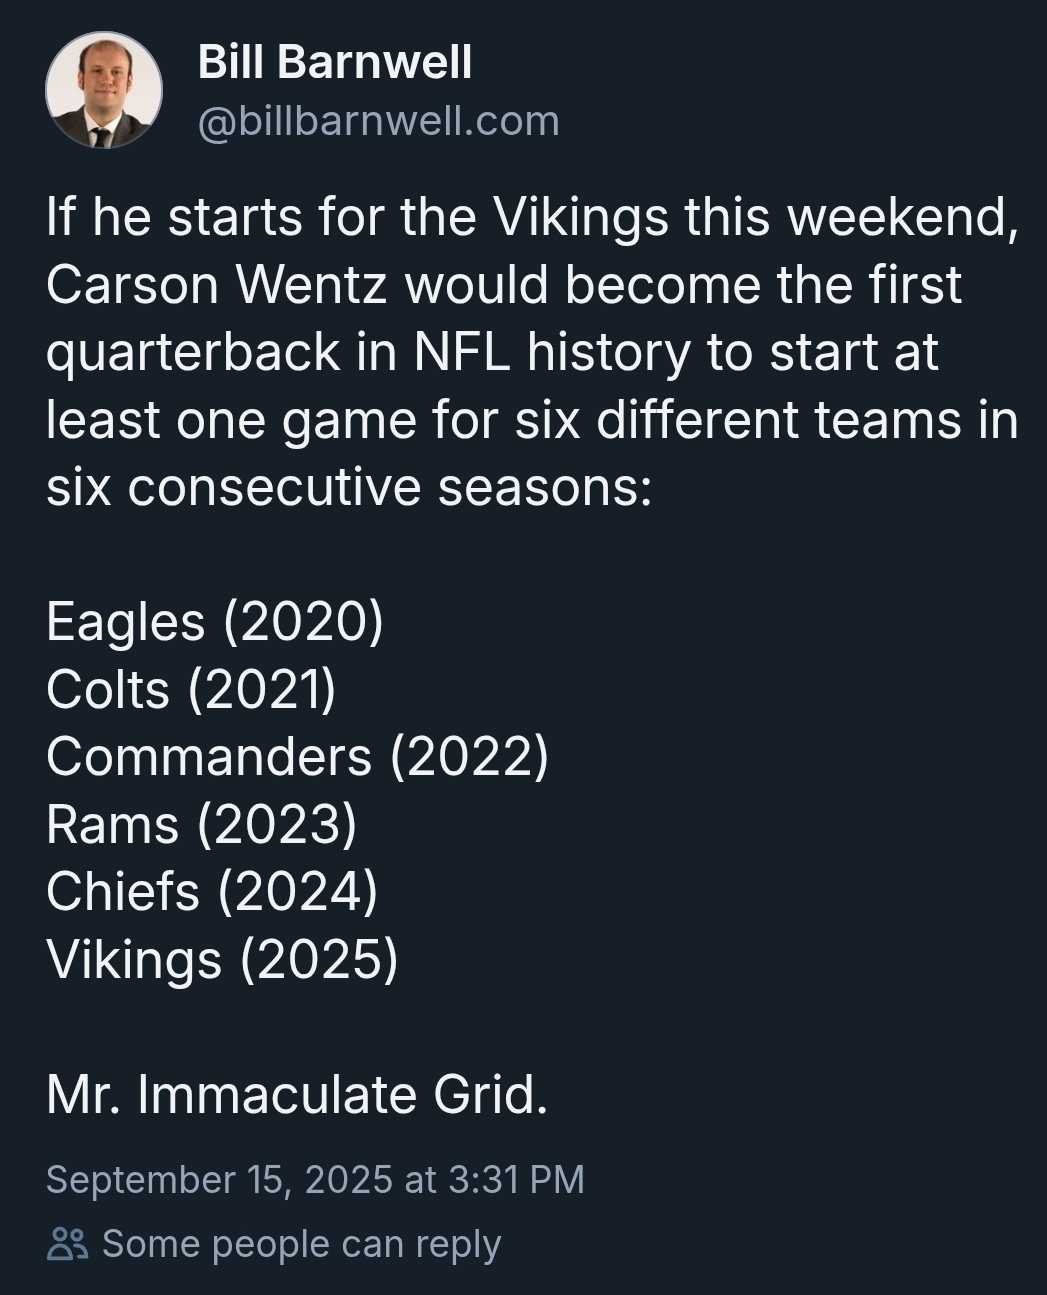The width and height of the screenshot is (1047, 1295).
Task: Click the Some people can reply label
Action: (301, 1244)
